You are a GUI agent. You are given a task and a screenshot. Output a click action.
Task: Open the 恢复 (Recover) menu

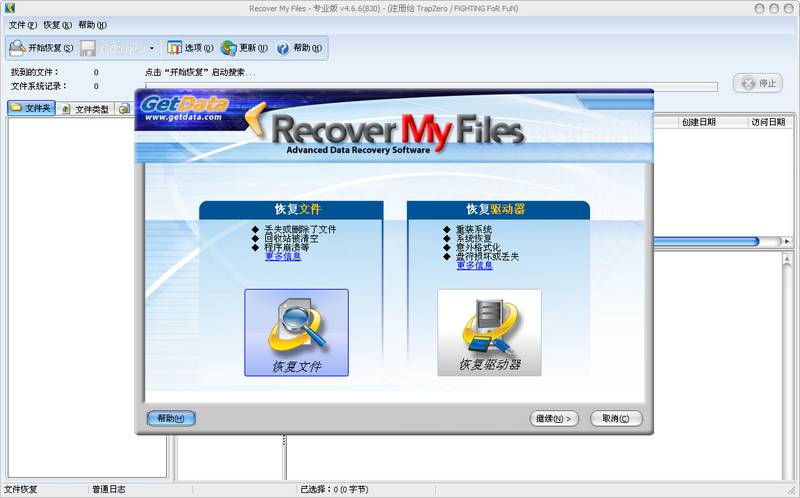point(57,24)
